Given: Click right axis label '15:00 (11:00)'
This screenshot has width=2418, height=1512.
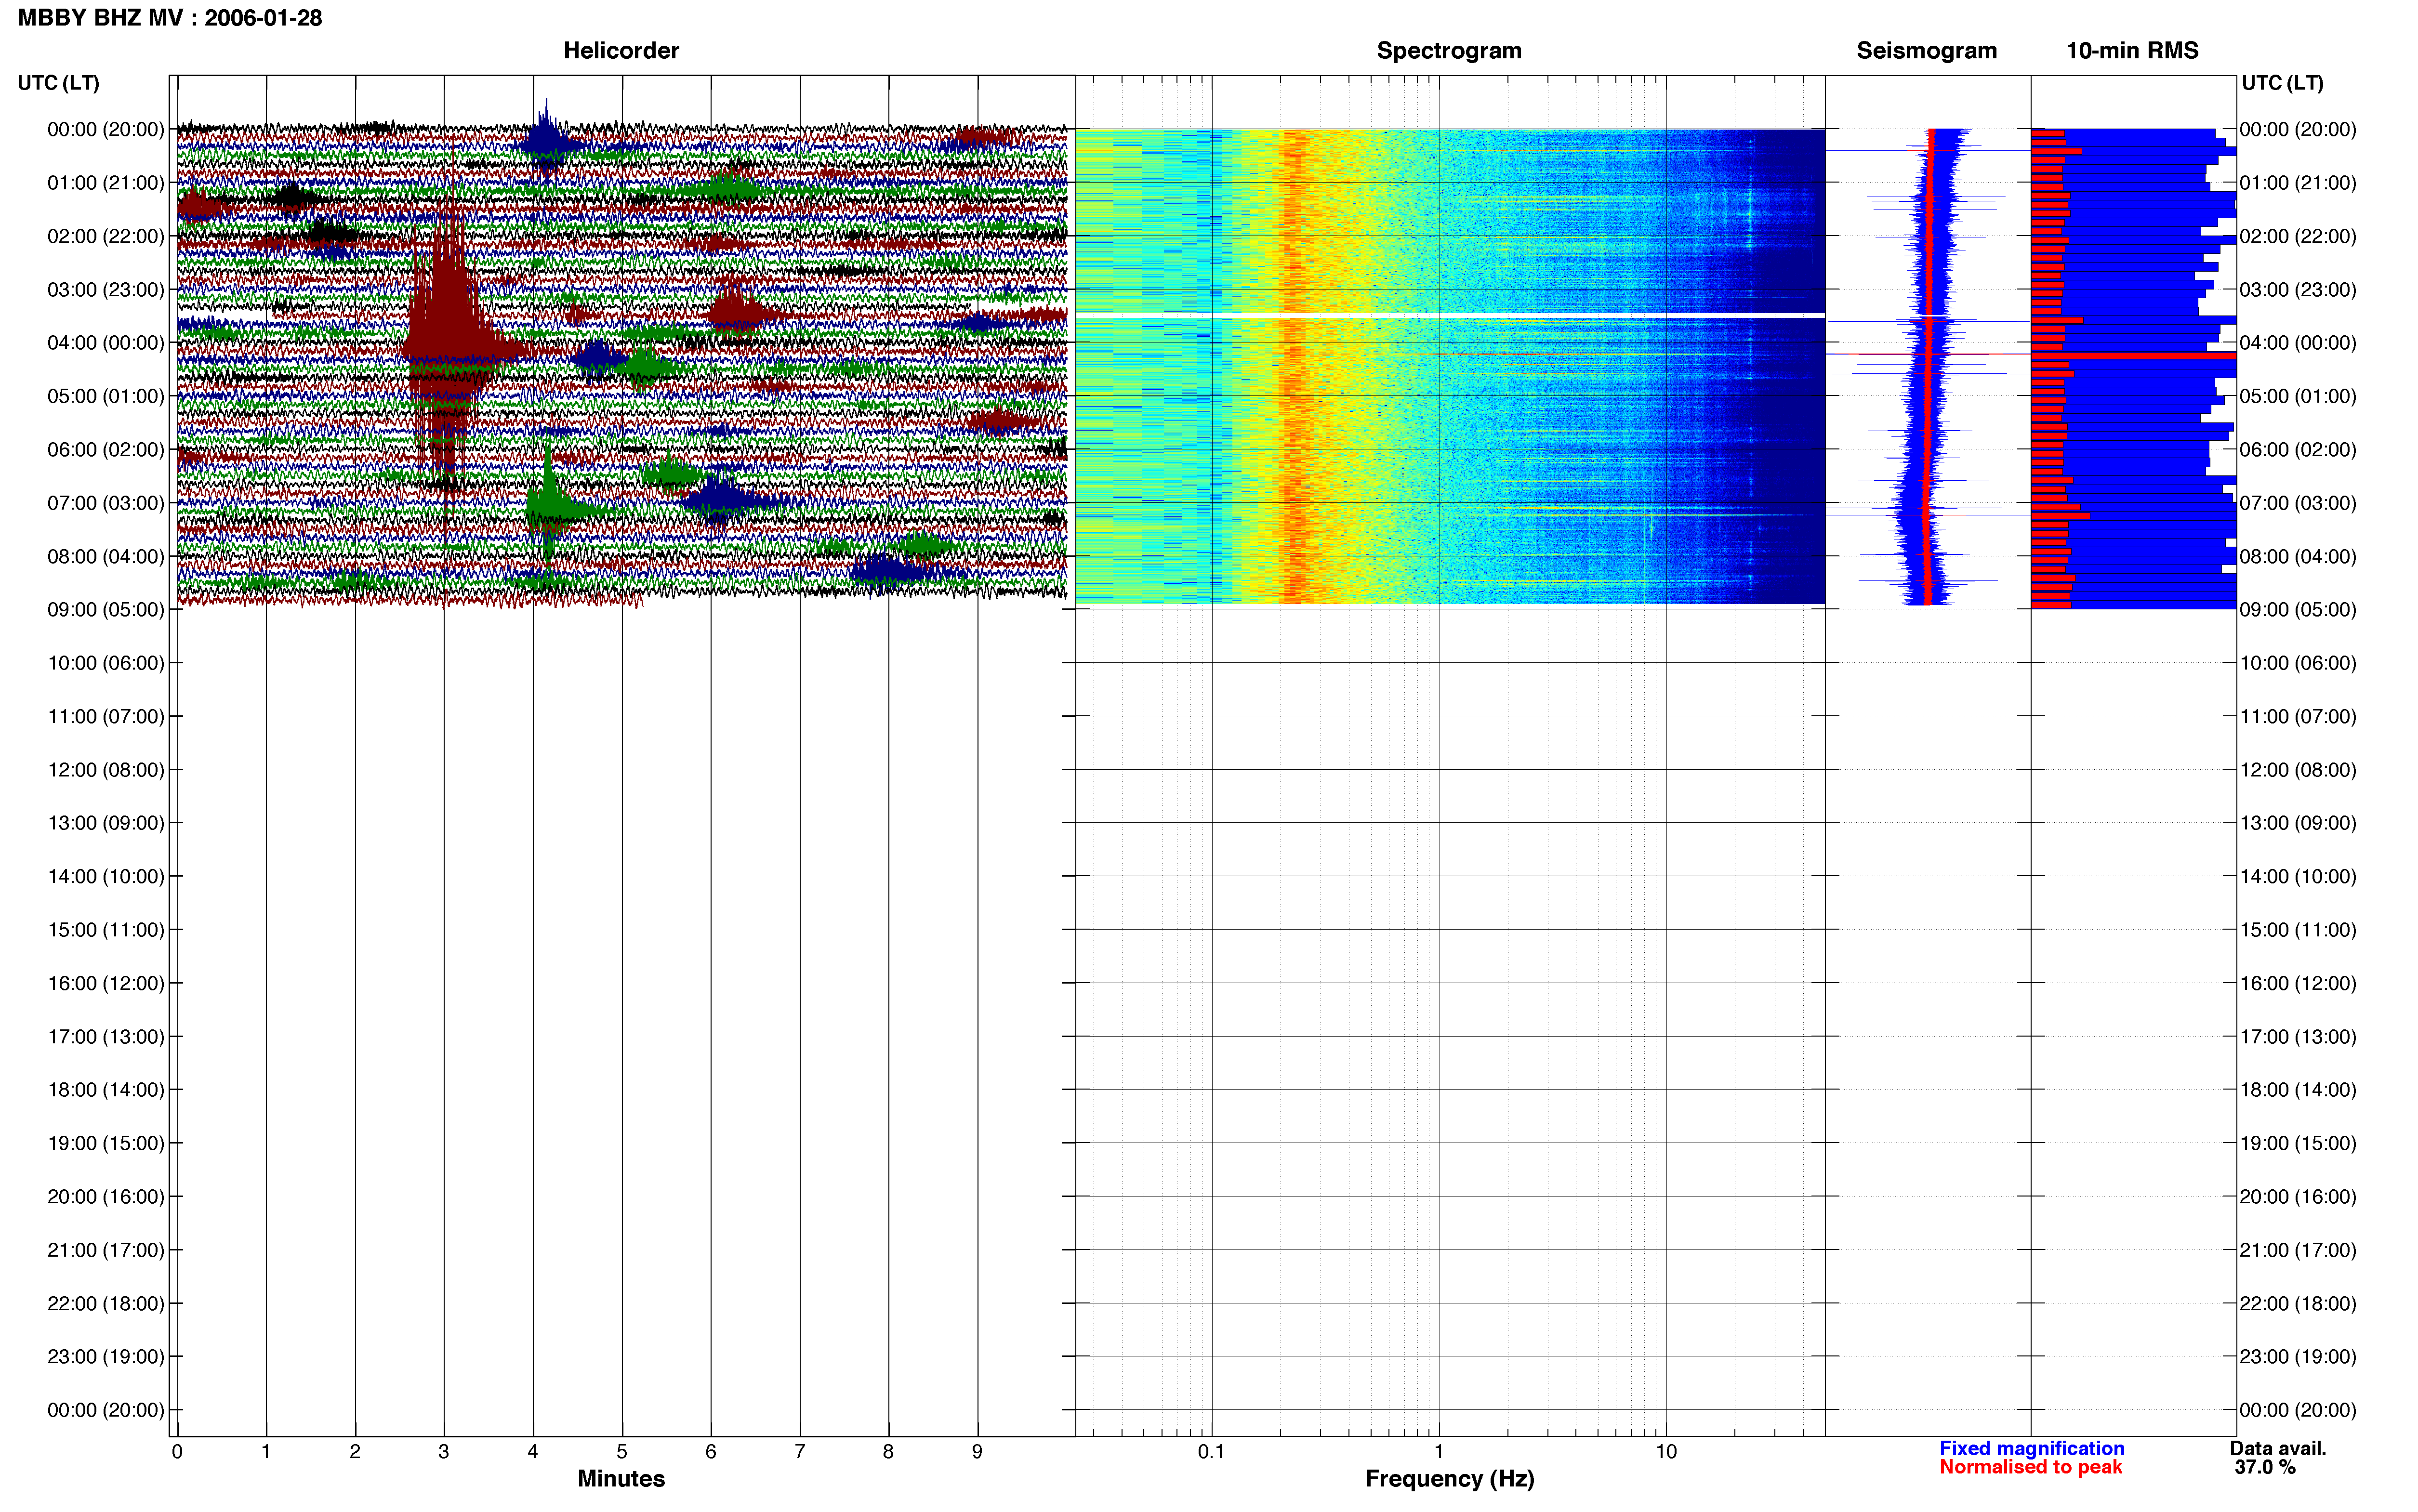Looking at the screenshot, I should coord(2298,930).
